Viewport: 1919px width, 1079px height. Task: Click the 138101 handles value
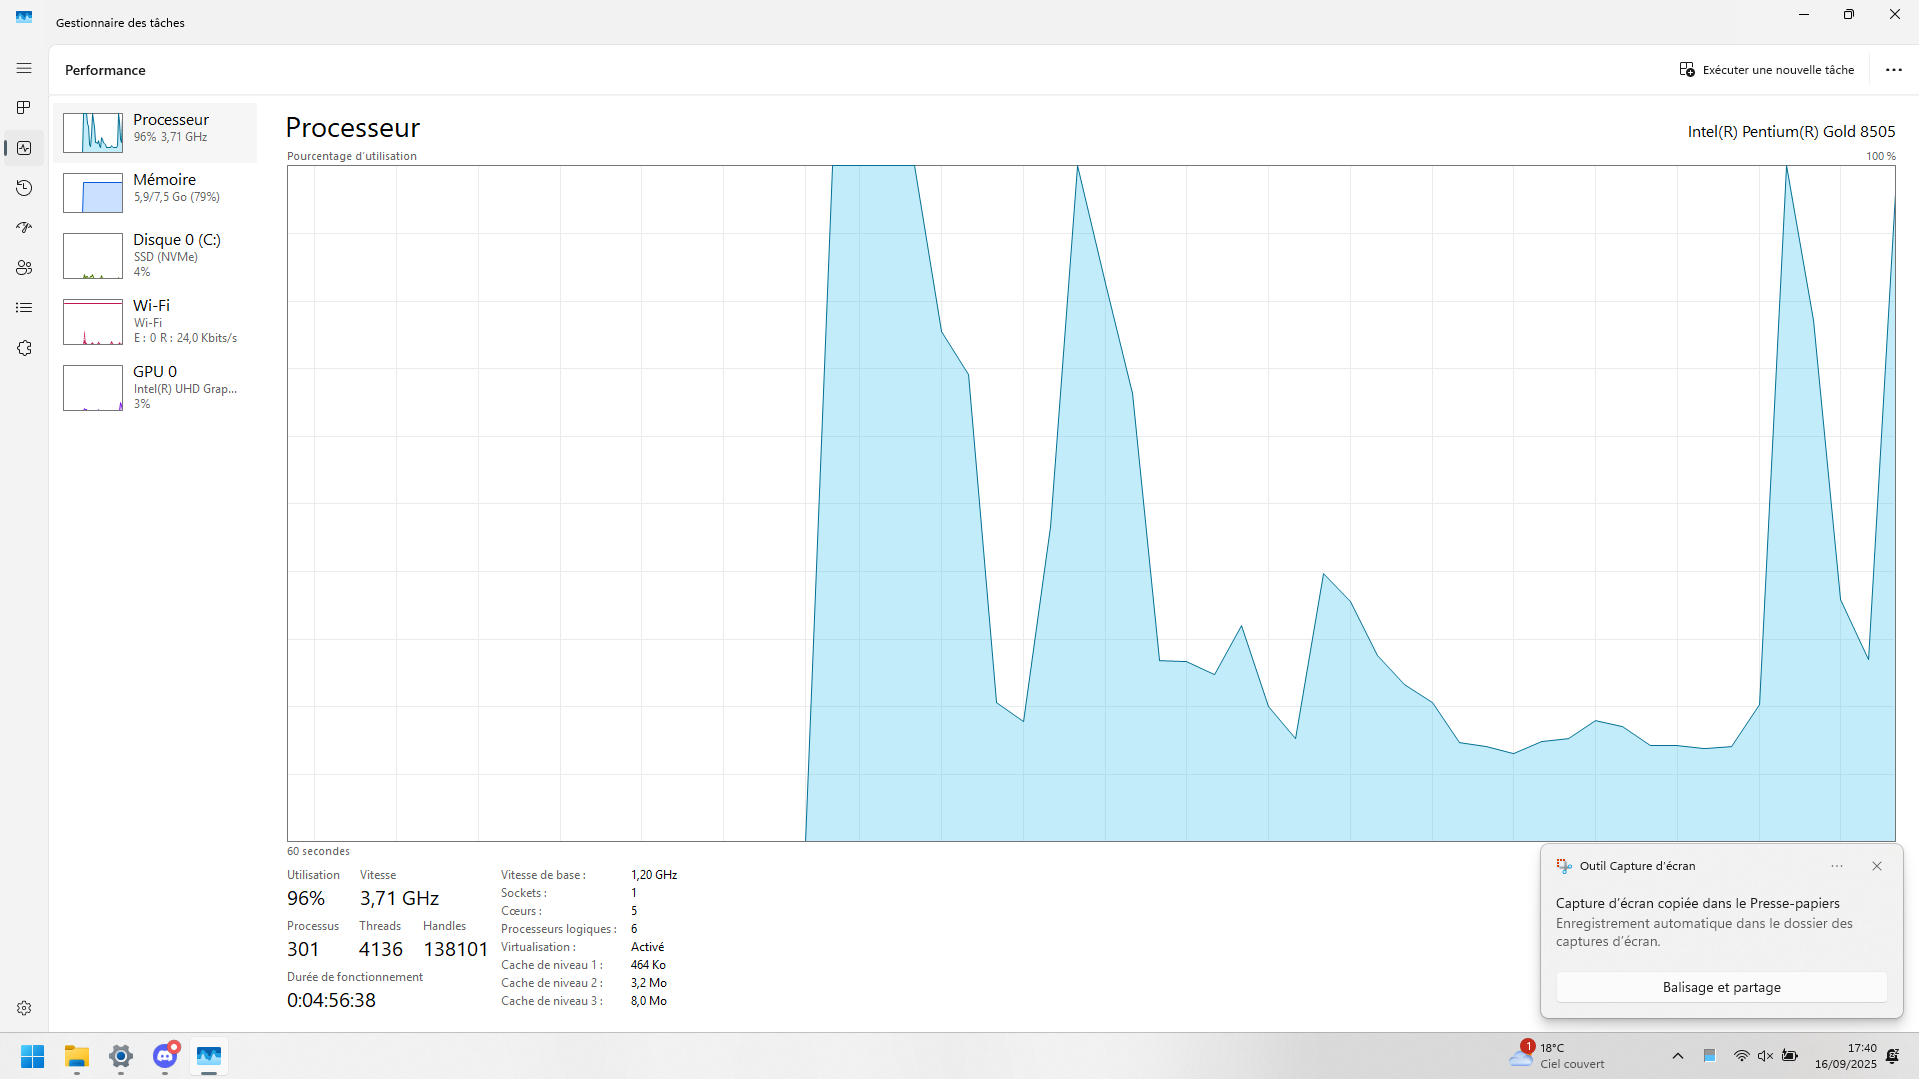pos(455,949)
